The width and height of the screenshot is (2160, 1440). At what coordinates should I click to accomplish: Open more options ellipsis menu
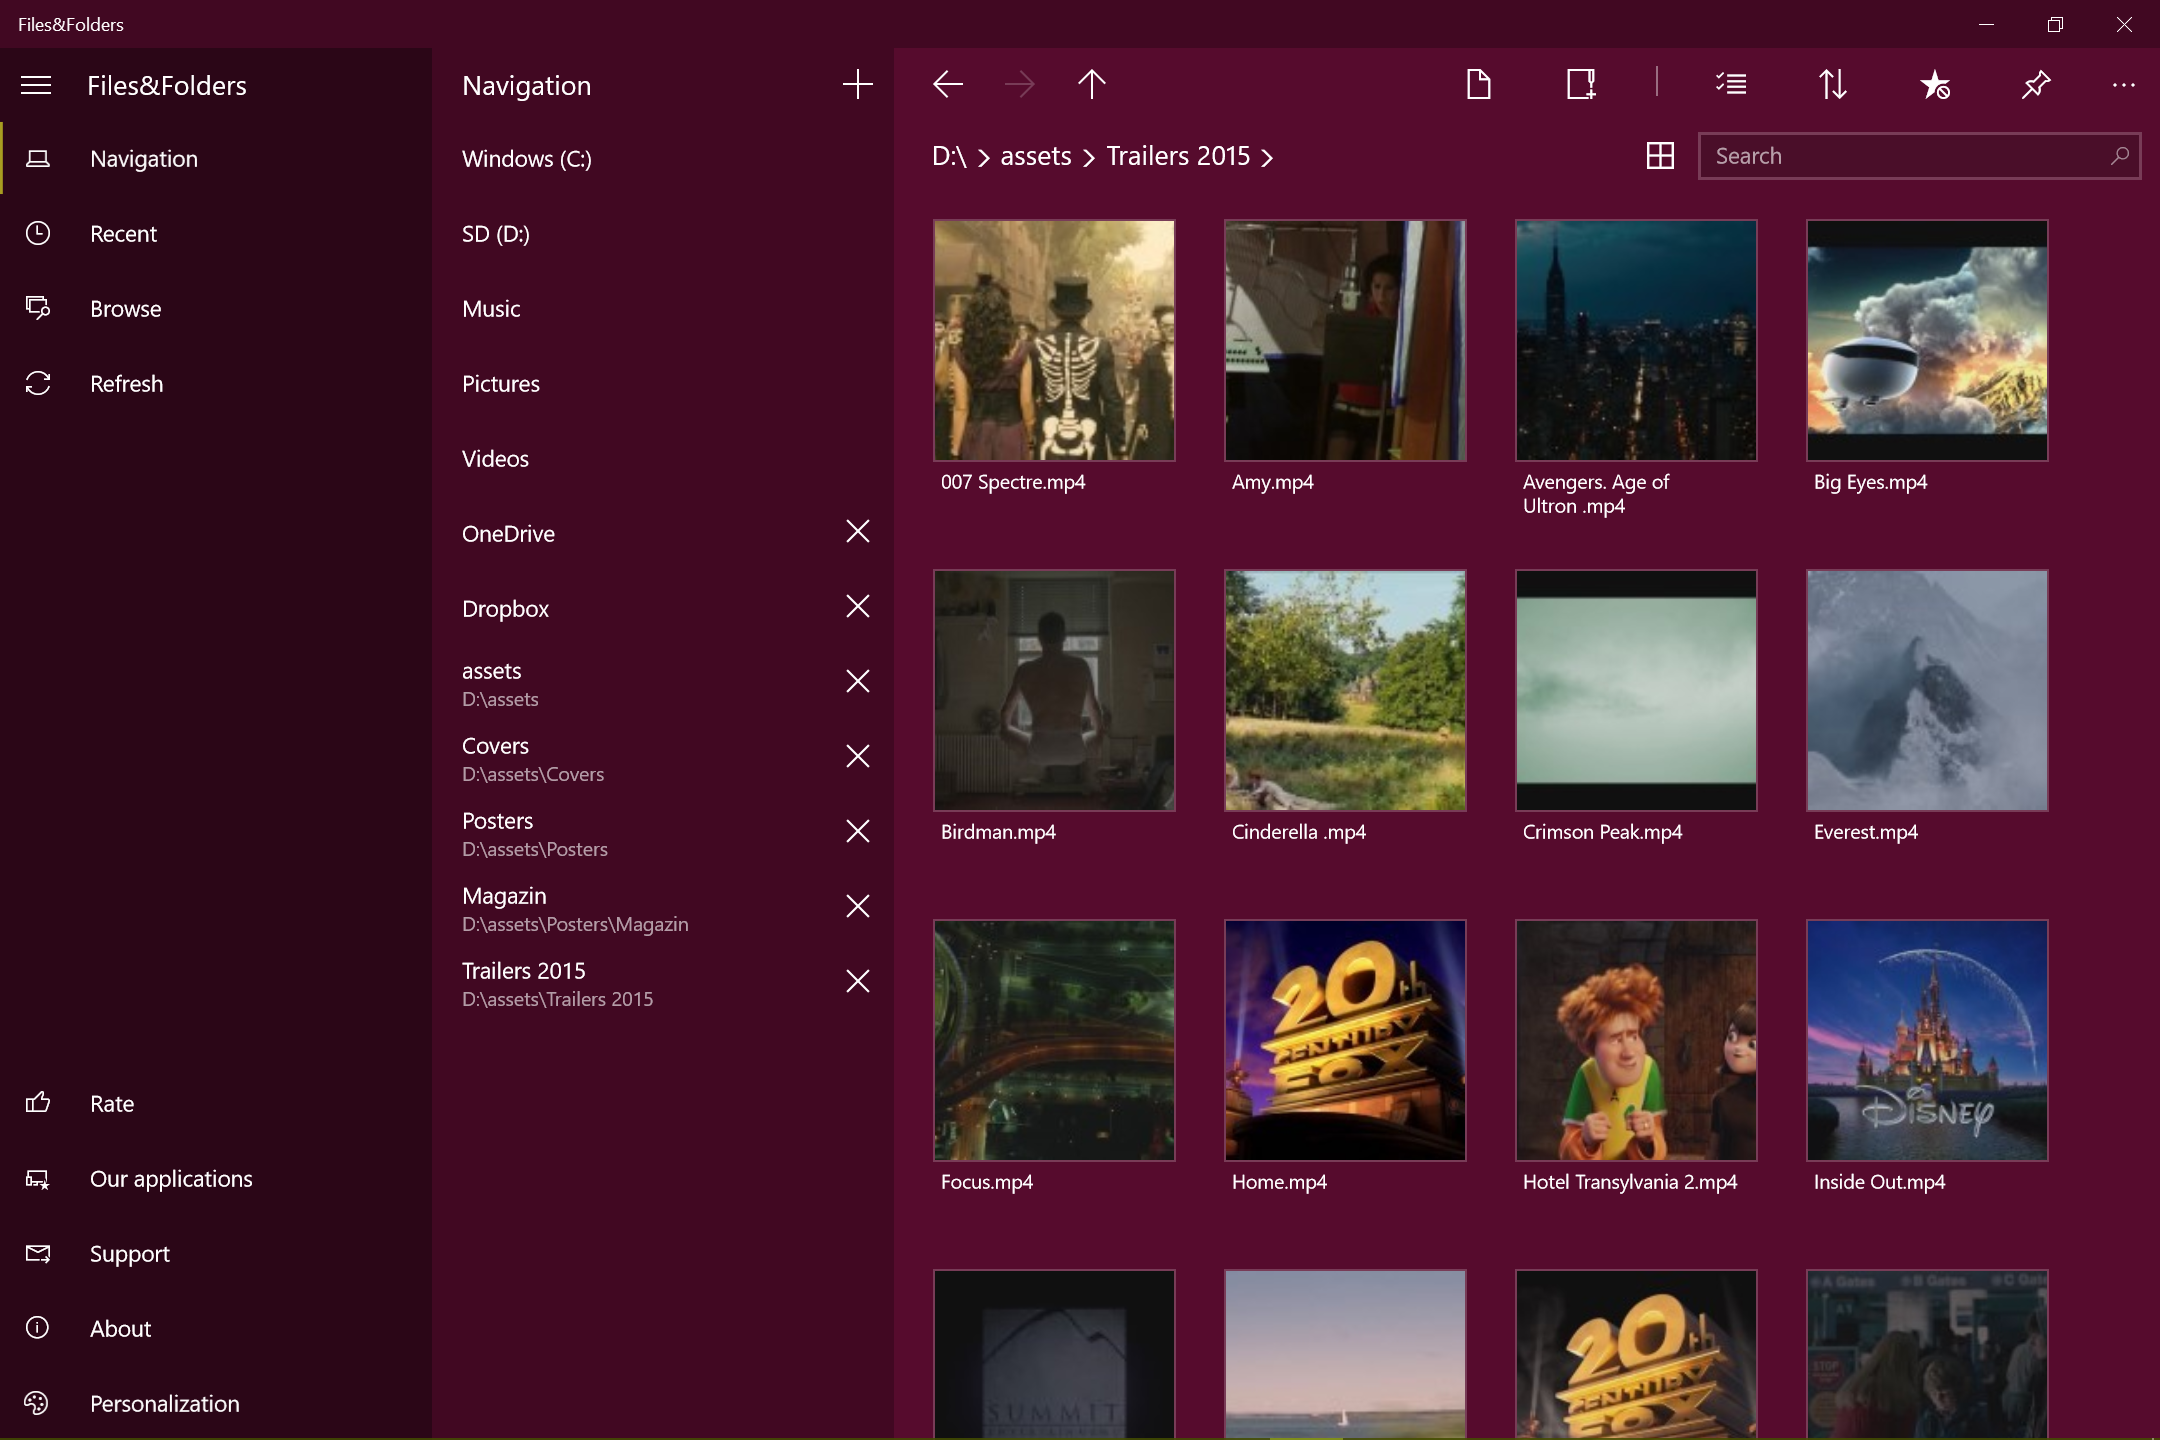(x=2124, y=85)
